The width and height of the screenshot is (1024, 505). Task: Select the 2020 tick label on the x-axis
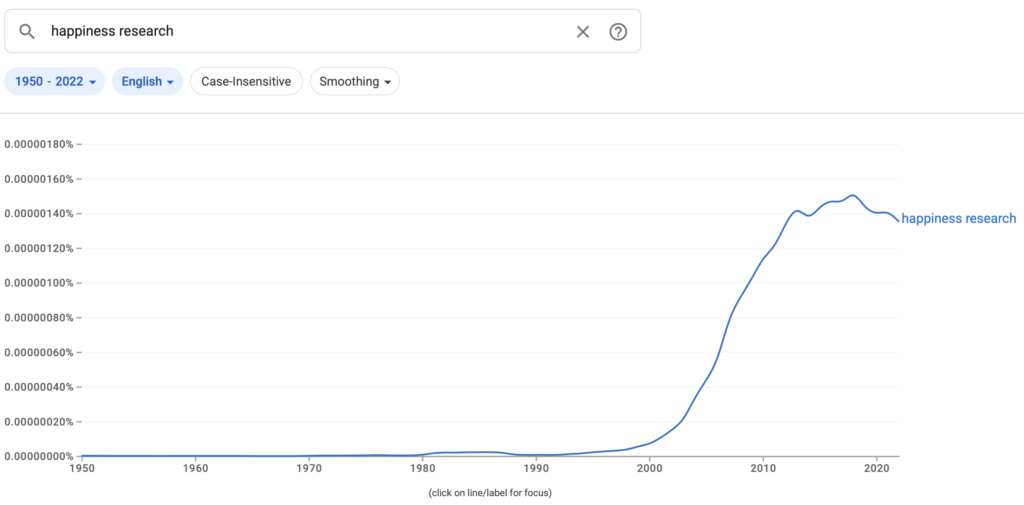(877, 467)
